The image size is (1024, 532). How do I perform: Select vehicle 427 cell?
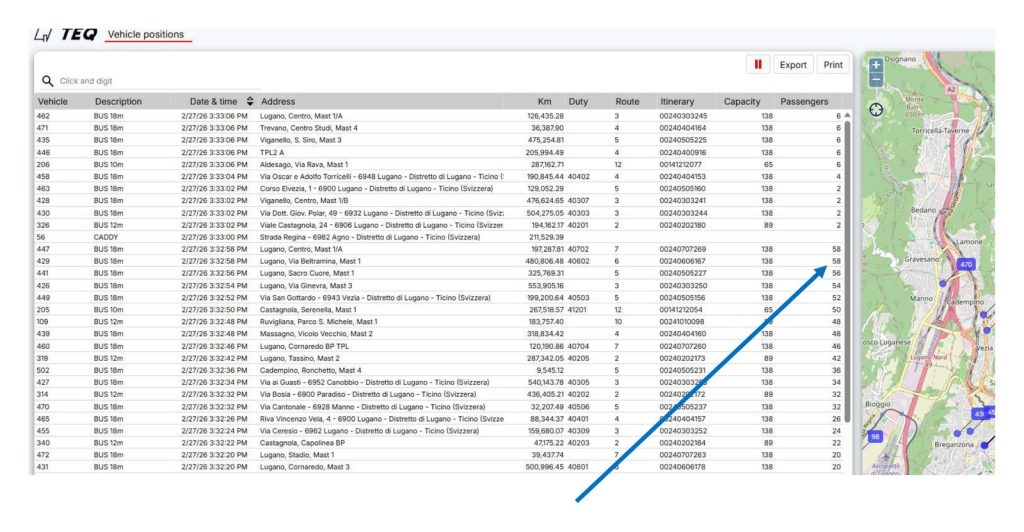click(43, 383)
